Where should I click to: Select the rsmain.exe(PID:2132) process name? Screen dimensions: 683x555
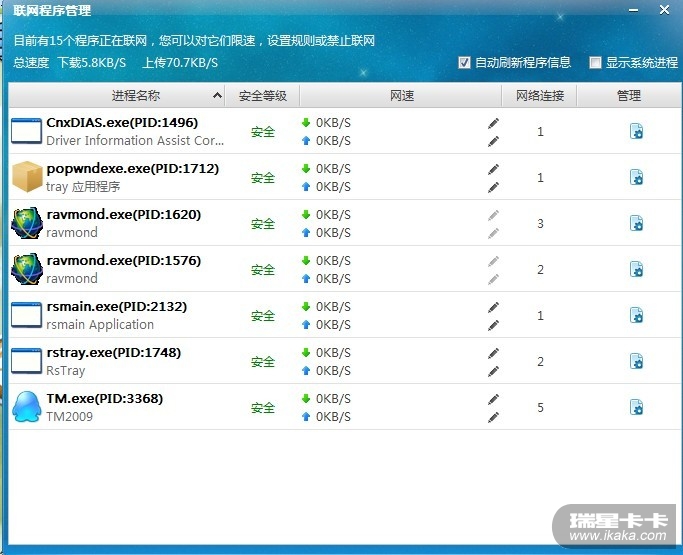[117, 306]
